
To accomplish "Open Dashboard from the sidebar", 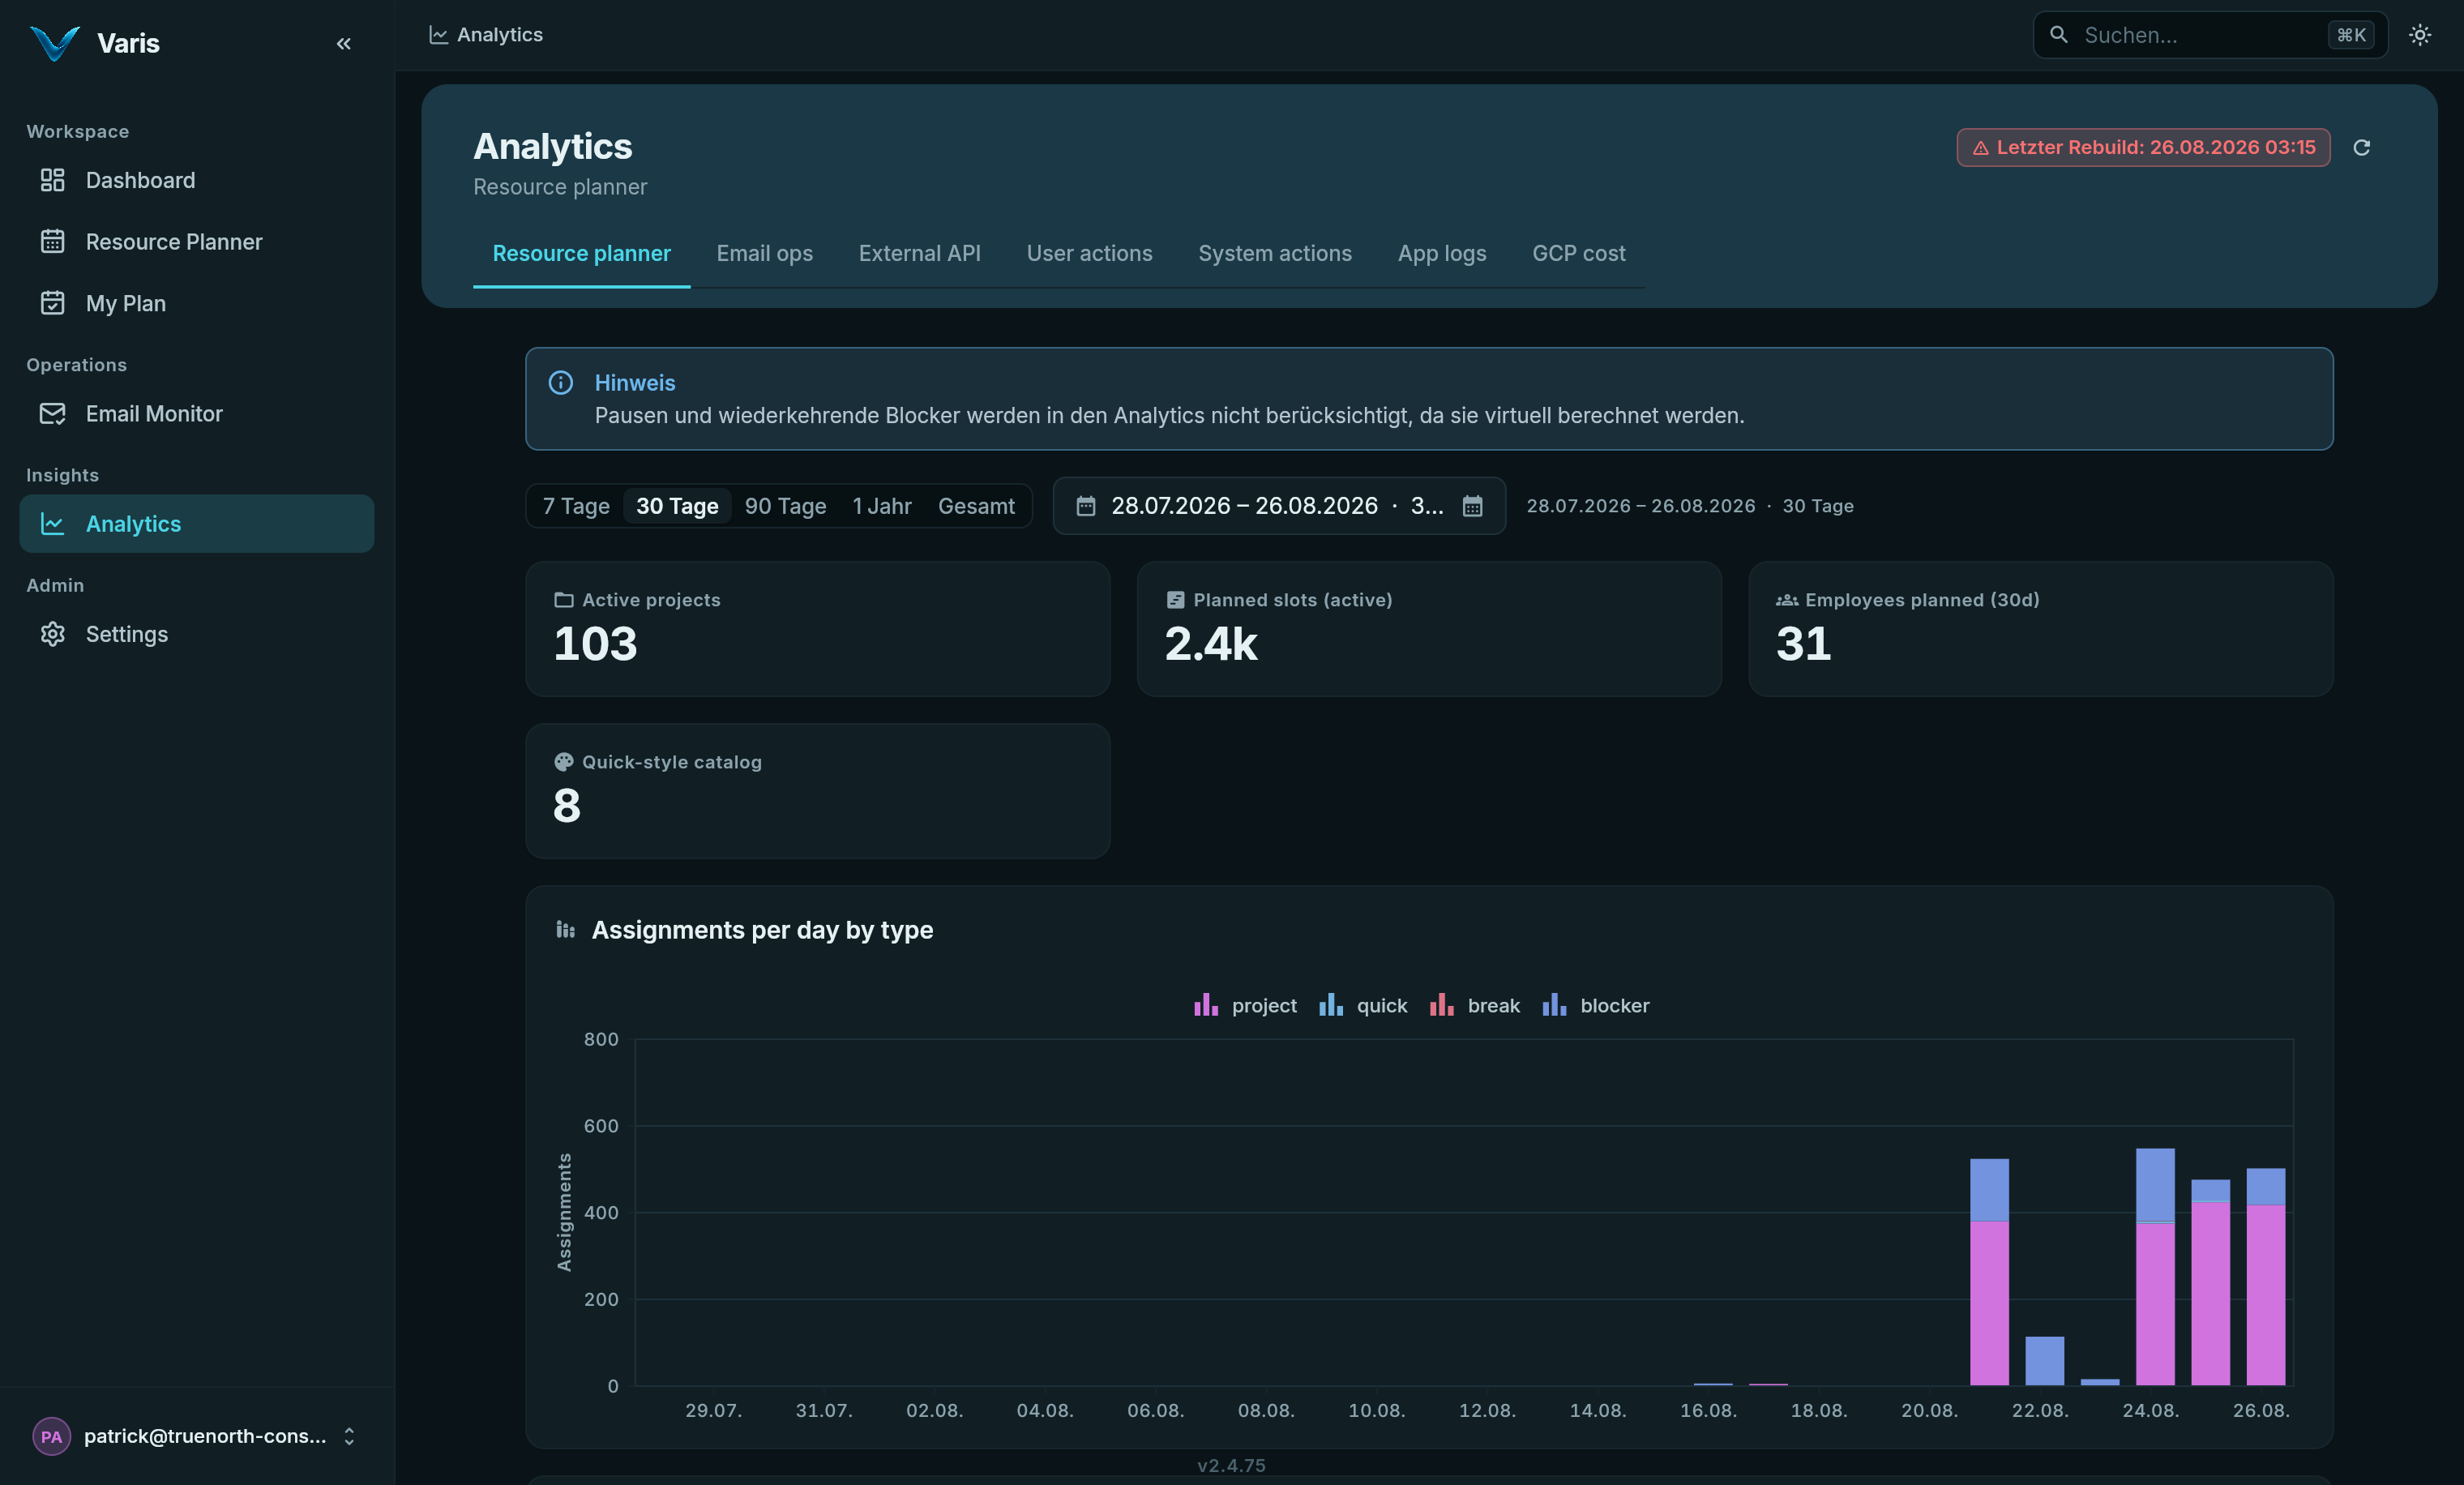I will click(197, 180).
